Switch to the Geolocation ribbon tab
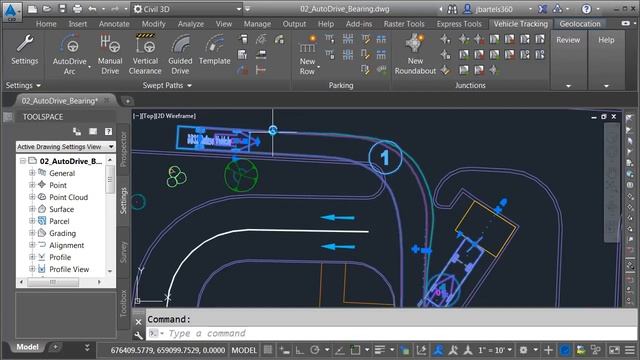Screen dimensions: 640x360 (x=580, y=24)
